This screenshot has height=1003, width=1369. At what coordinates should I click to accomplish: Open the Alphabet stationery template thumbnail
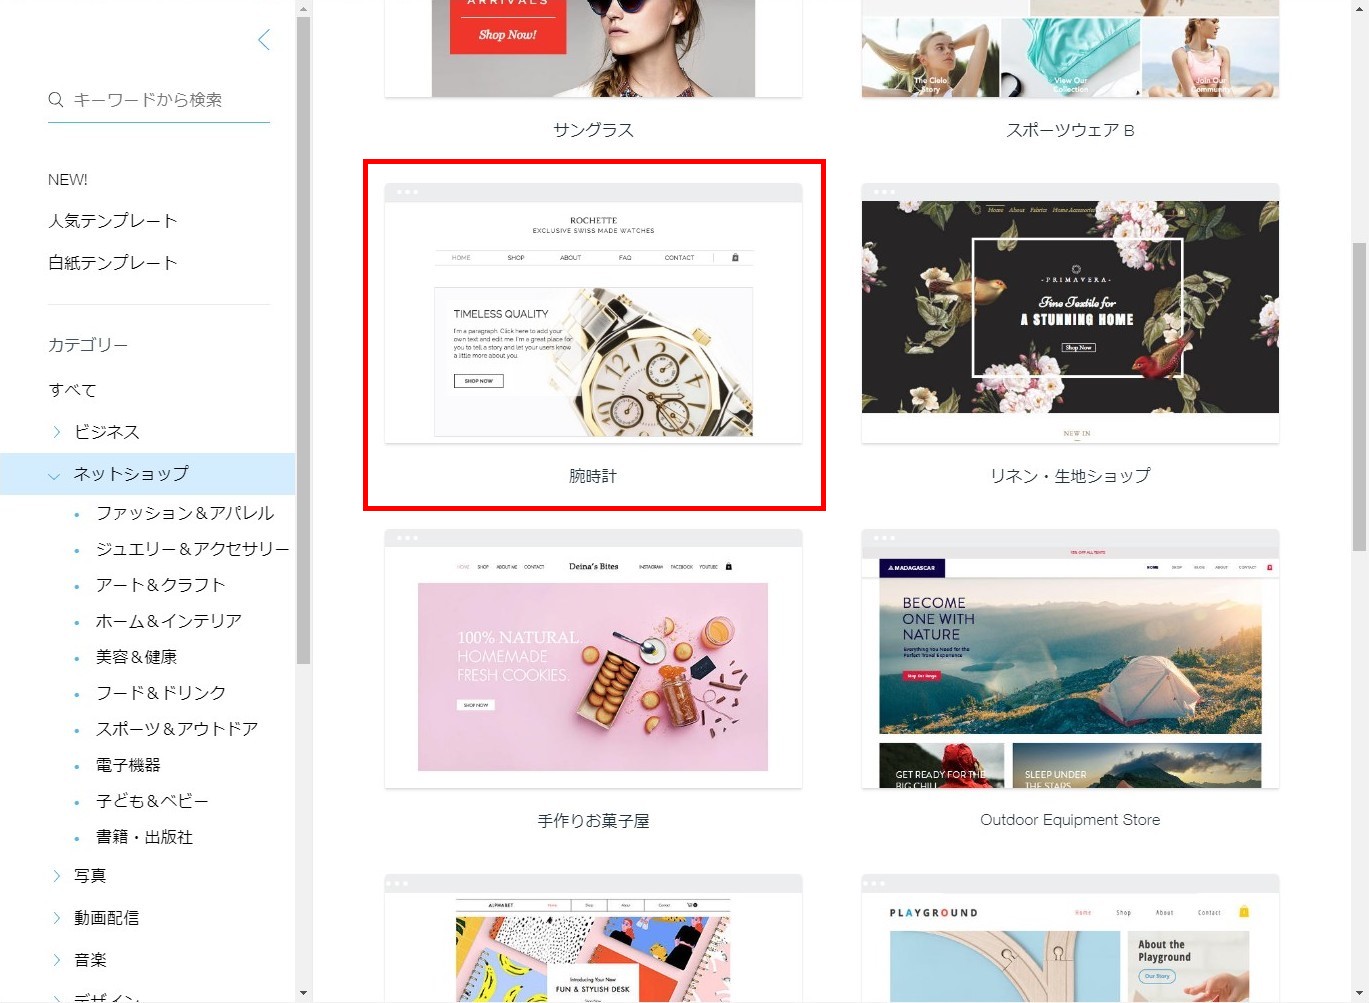(x=593, y=939)
